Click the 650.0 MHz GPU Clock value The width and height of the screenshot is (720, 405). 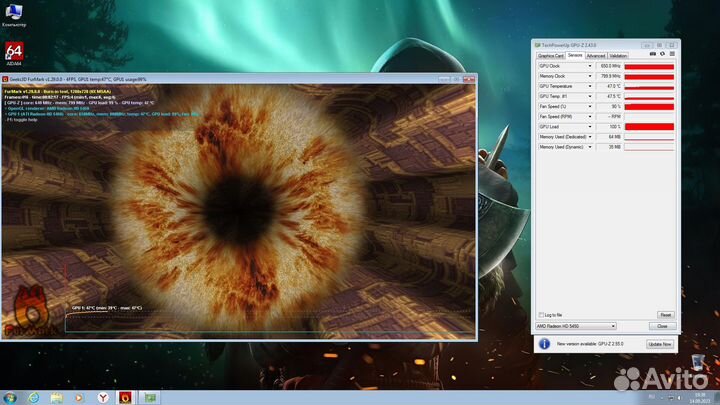click(x=610, y=66)
